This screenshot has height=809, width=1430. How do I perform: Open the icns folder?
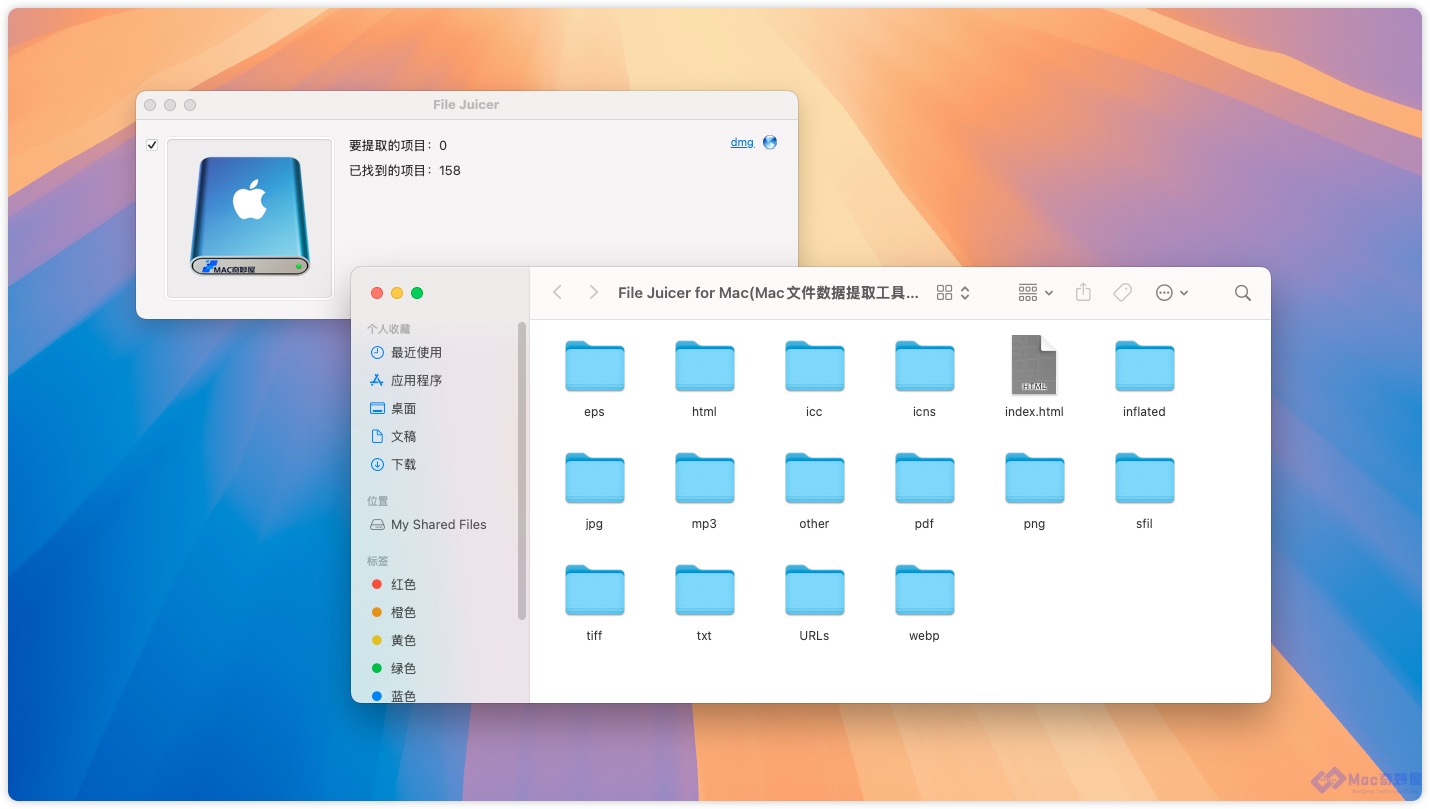(924, 366)
